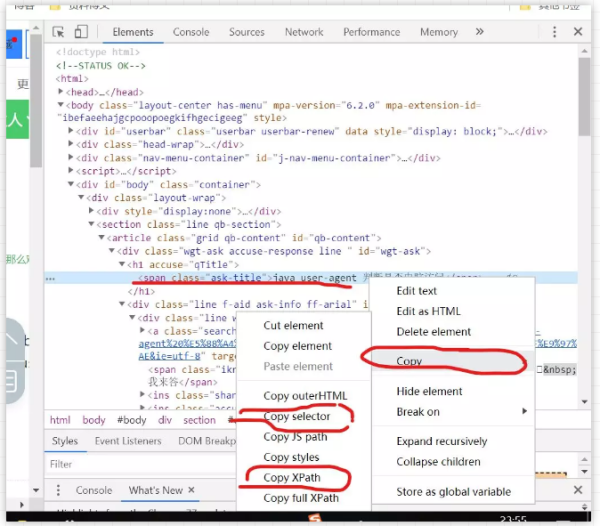The width and height of the screenshot is (600, 526).
Task: Close the What's New drawer tab
Action: [191, 490]
